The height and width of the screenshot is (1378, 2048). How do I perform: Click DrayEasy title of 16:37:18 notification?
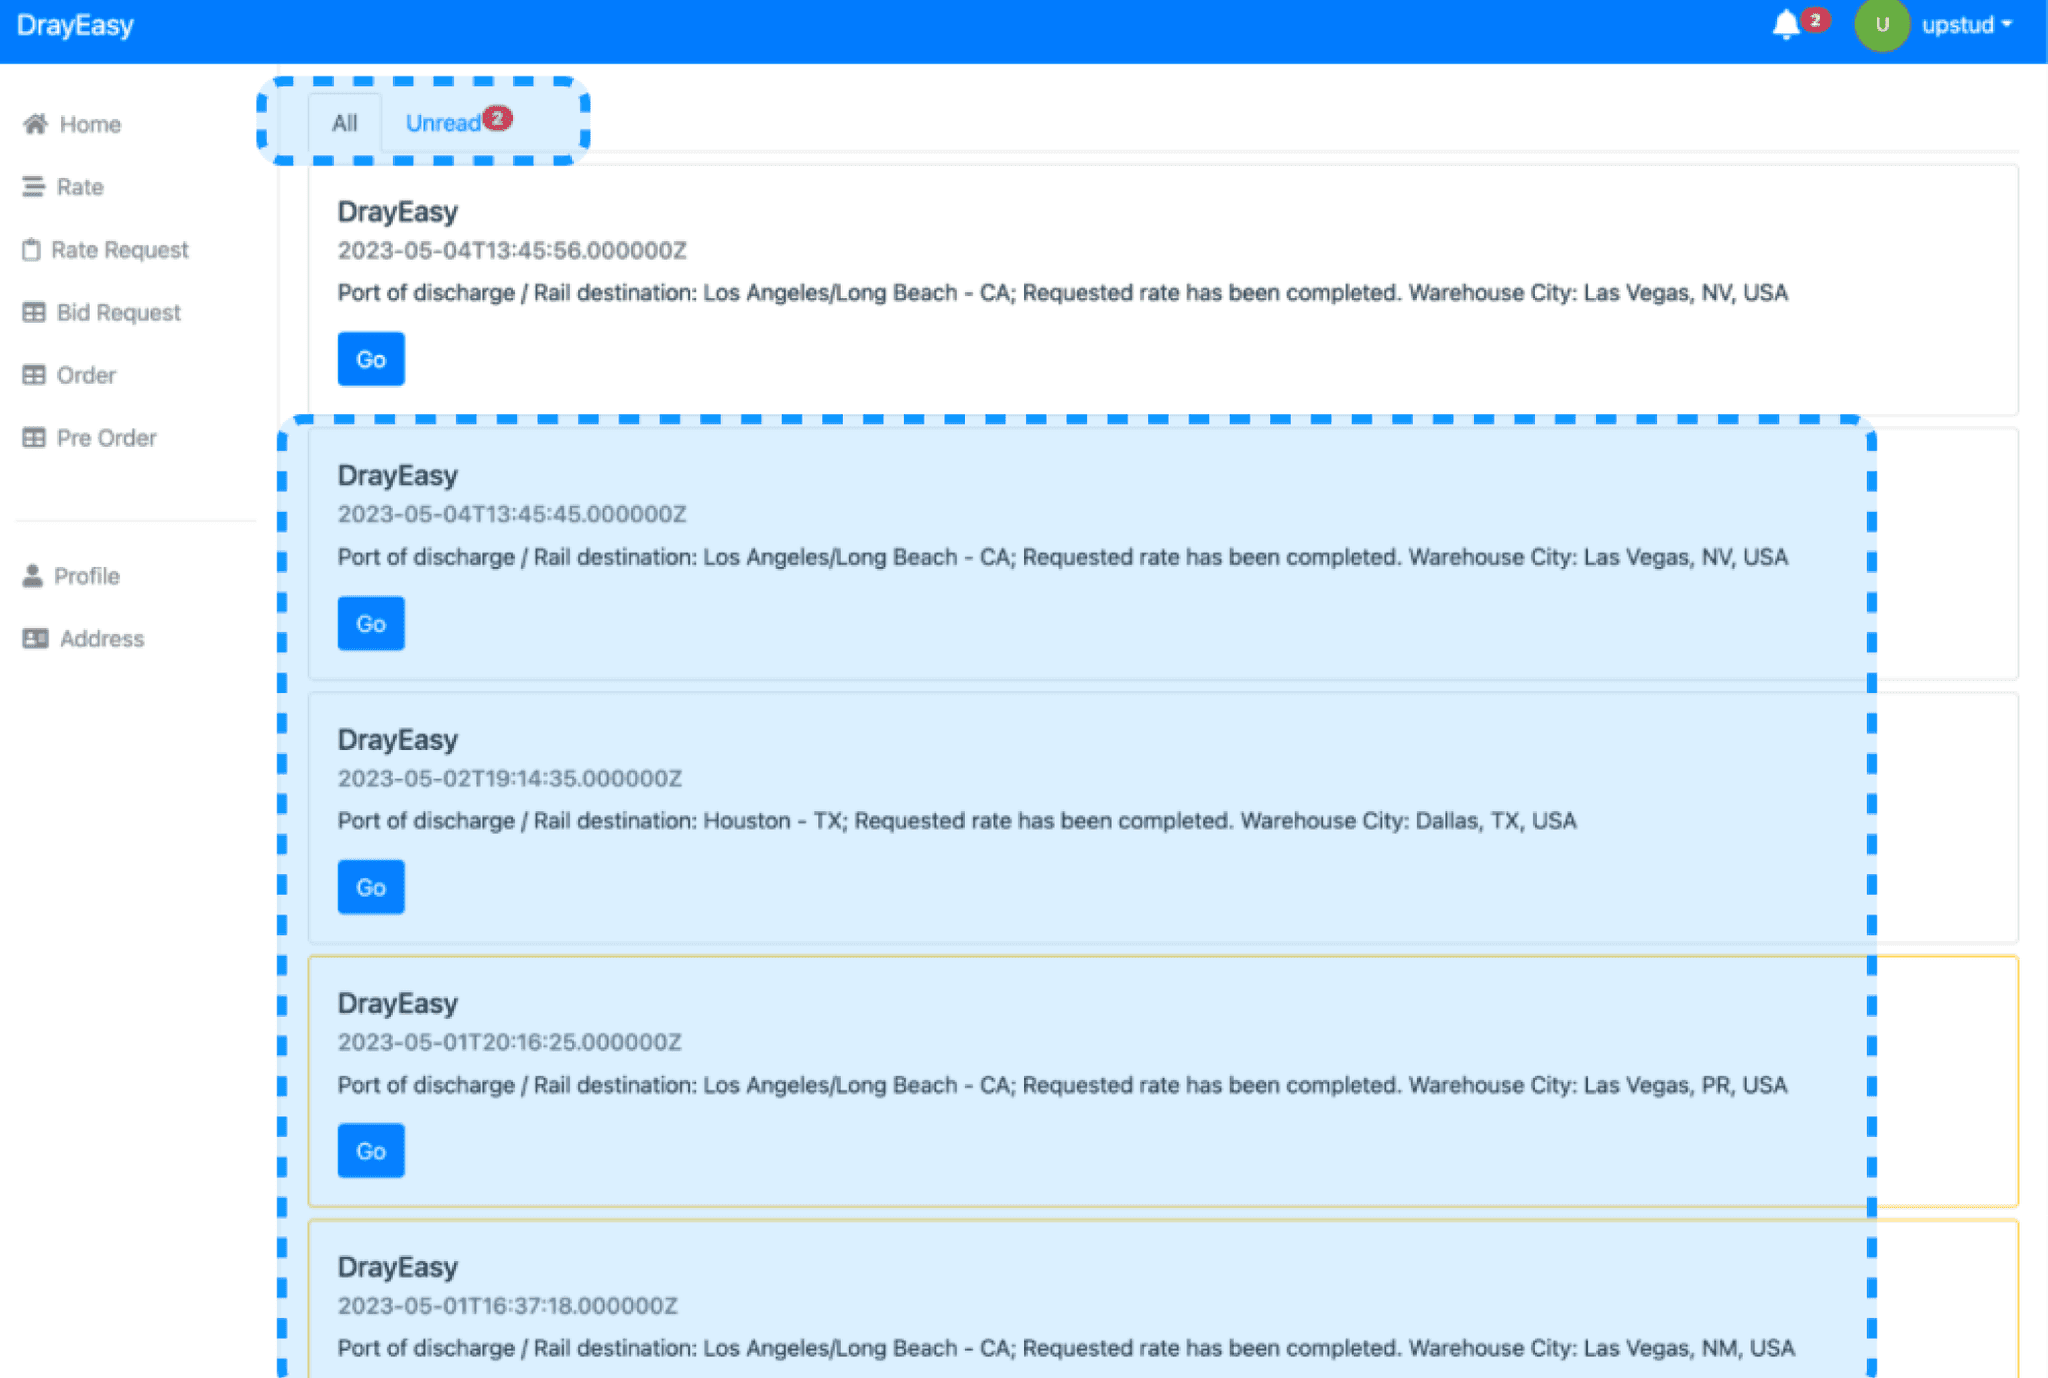click(398, 1267)
